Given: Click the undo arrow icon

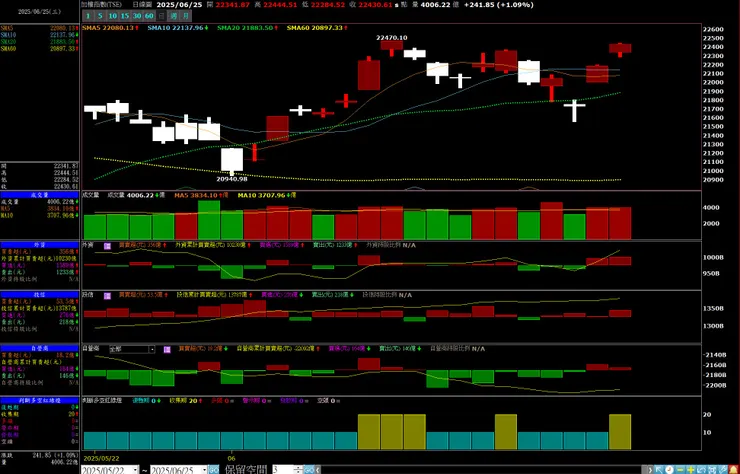Looking at the screenshot, I should click(x=701, y=470).
